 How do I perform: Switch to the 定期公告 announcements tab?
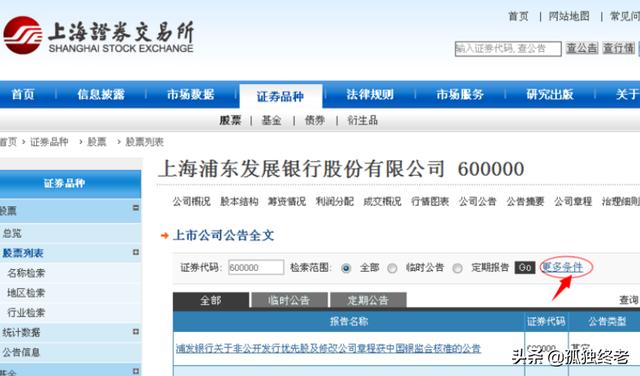(368, 300)
